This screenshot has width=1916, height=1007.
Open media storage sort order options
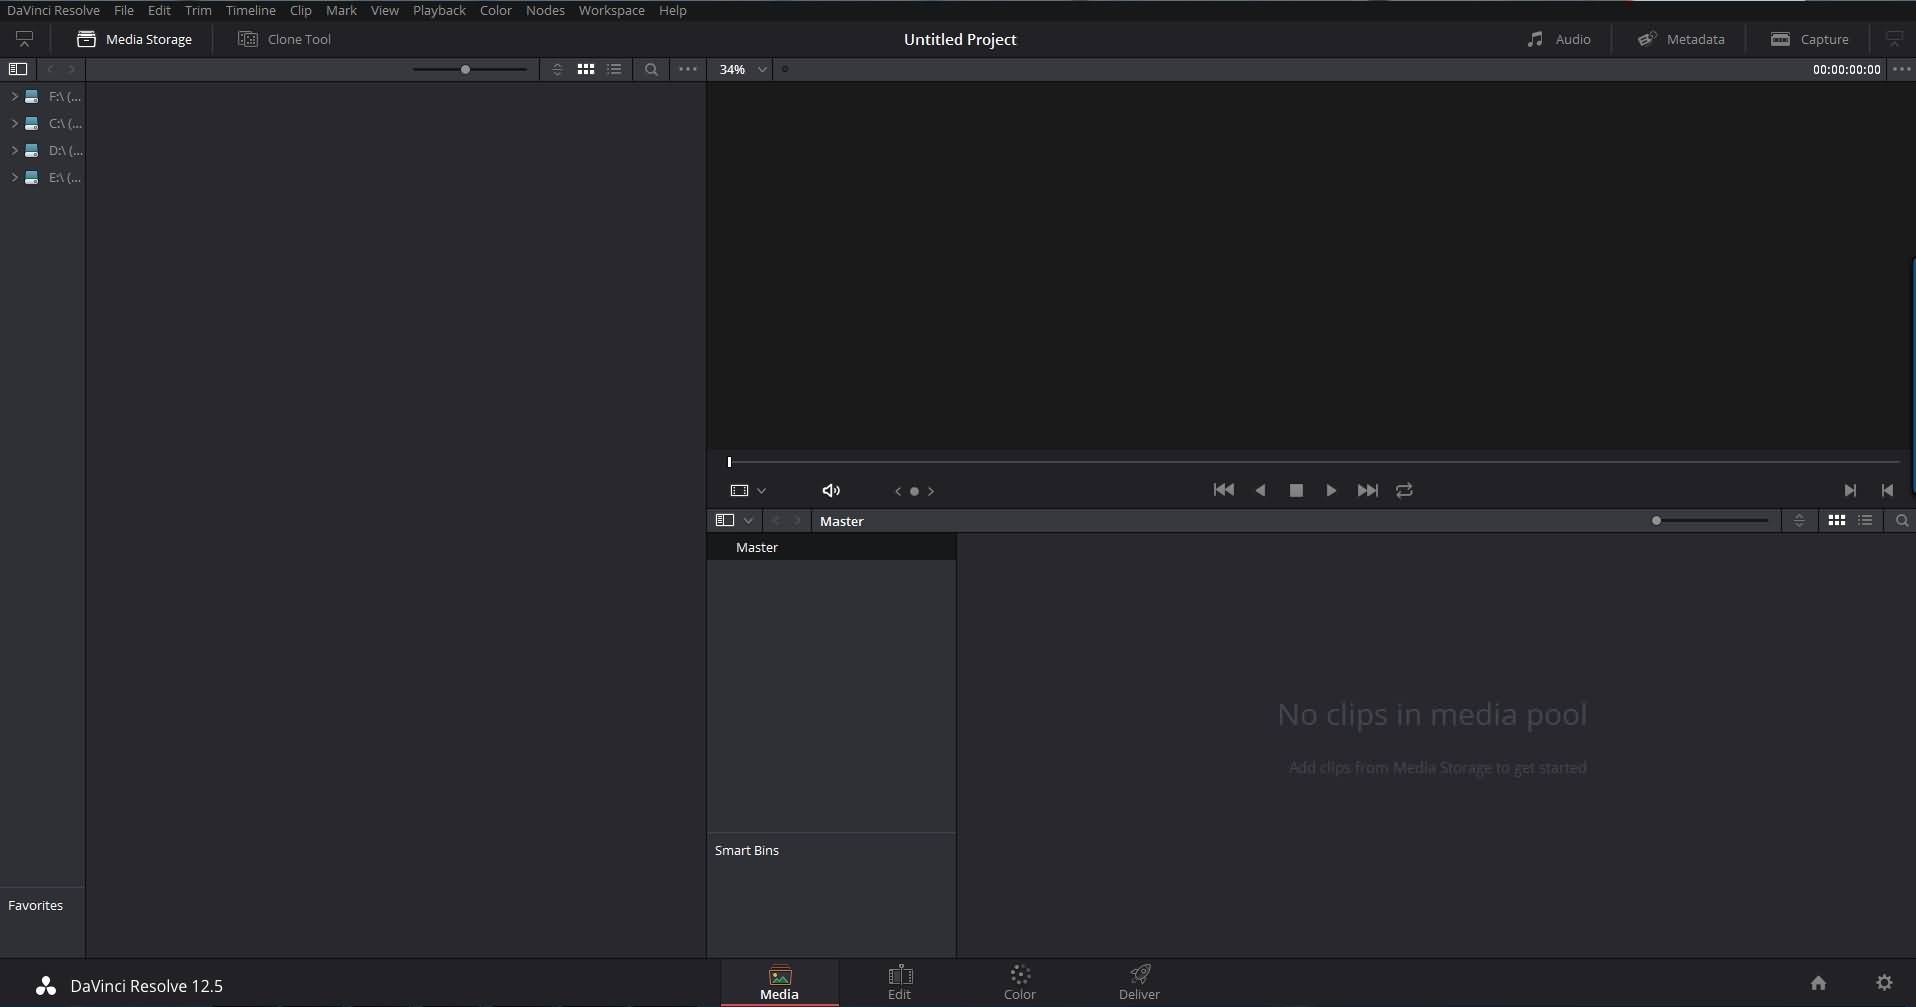[x=557, y=69]
